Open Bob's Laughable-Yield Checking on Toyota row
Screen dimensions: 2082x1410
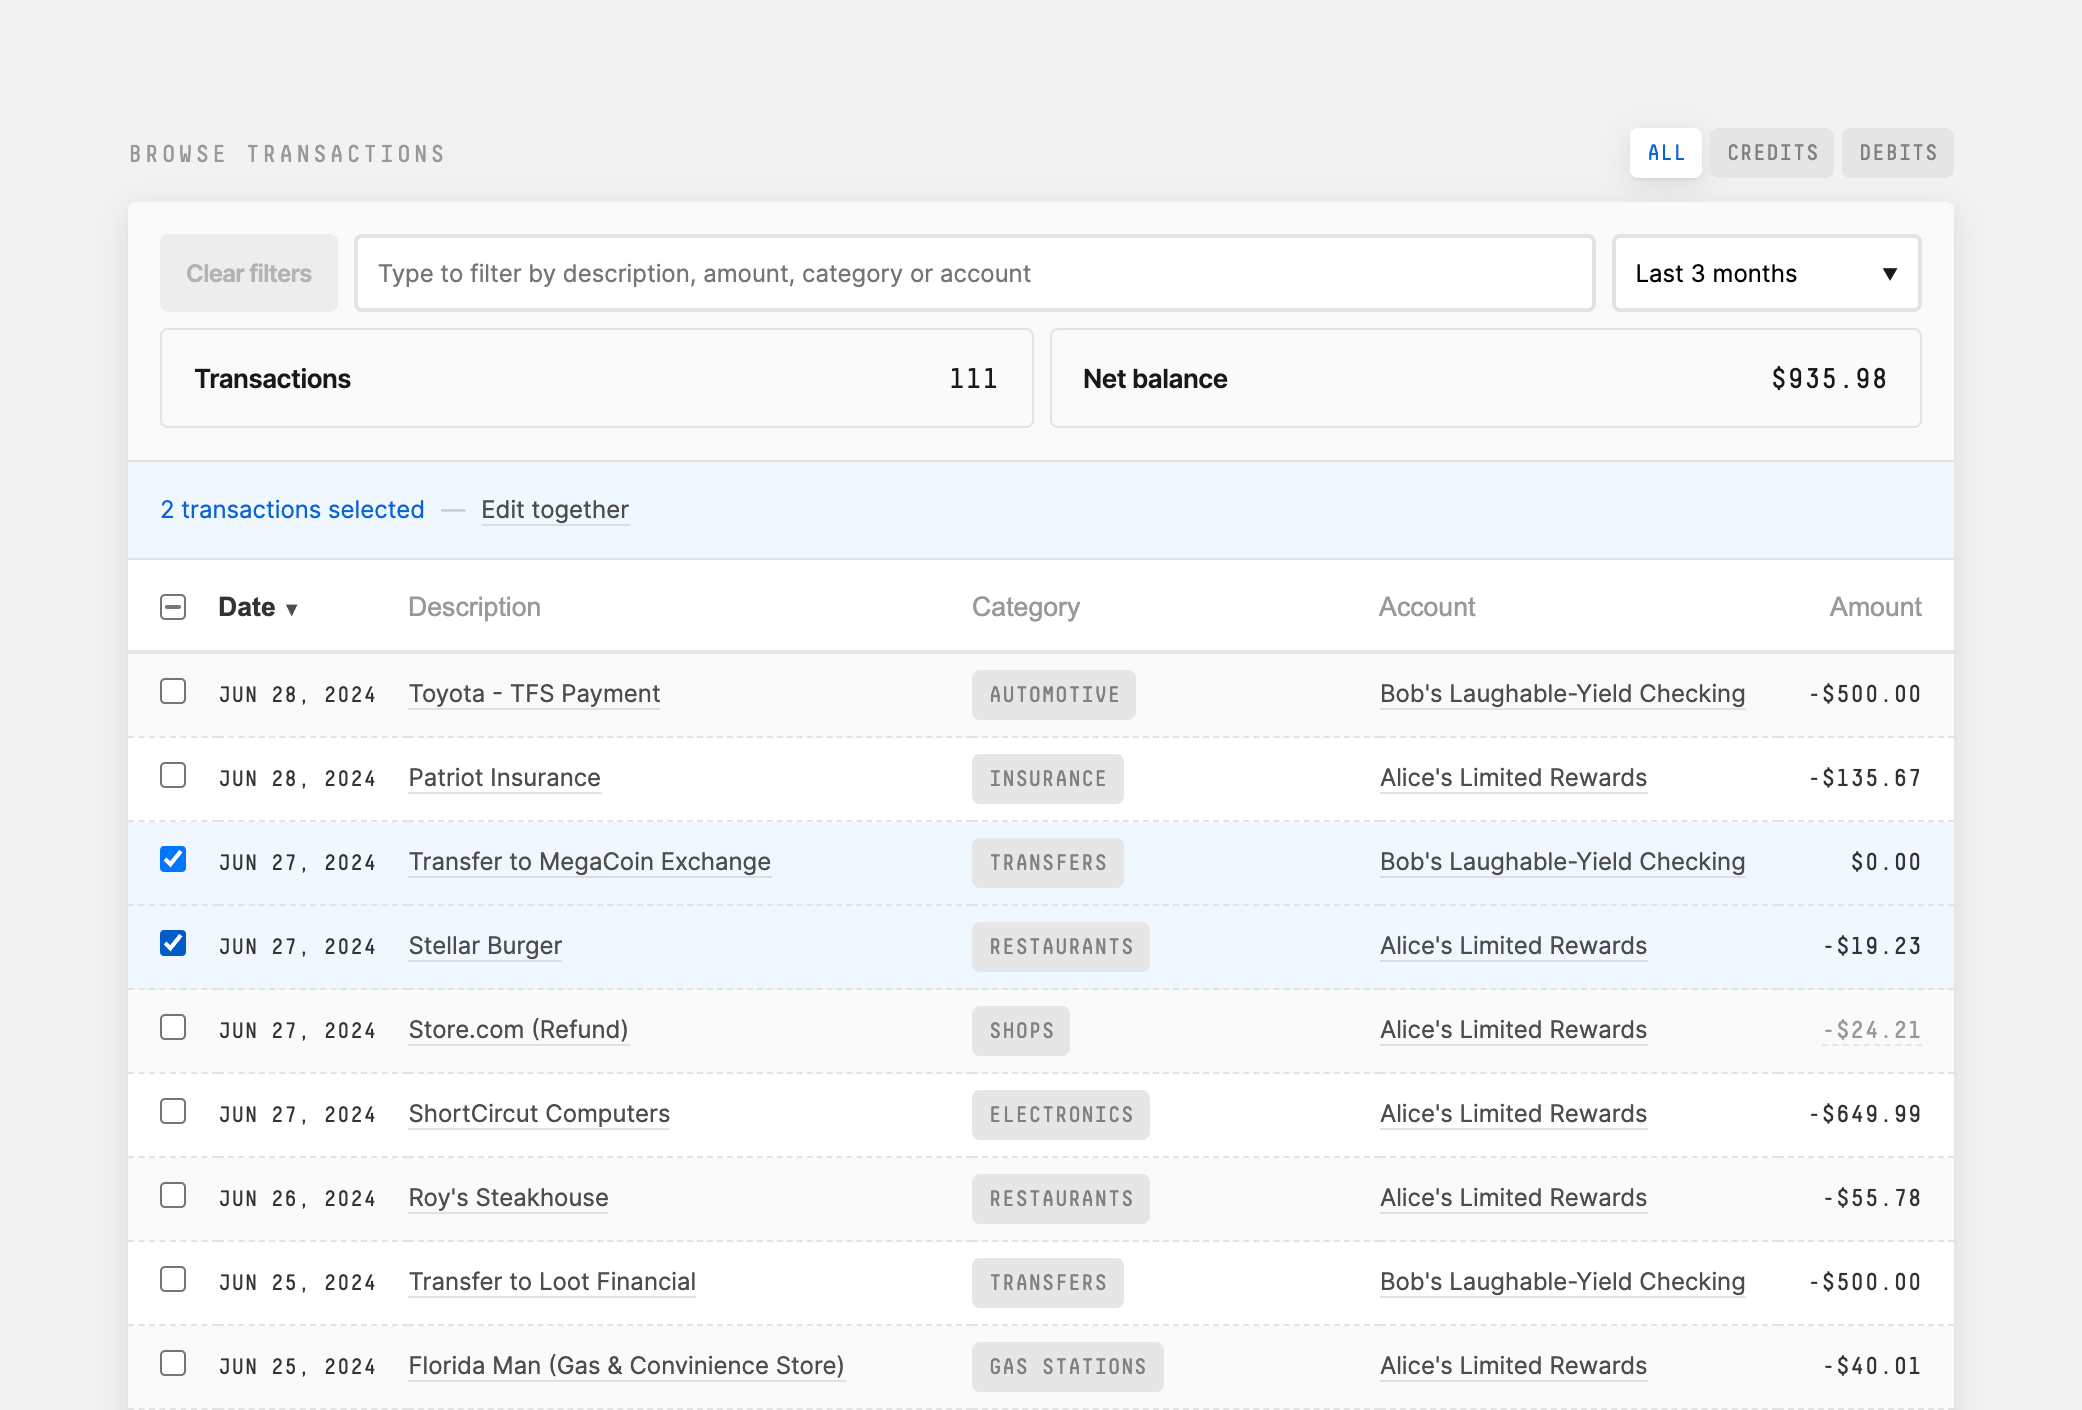1563,694
